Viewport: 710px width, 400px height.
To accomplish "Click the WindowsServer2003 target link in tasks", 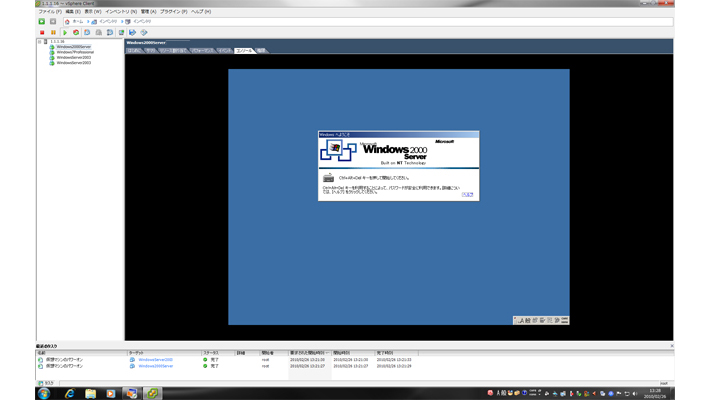I will (155, 360).
